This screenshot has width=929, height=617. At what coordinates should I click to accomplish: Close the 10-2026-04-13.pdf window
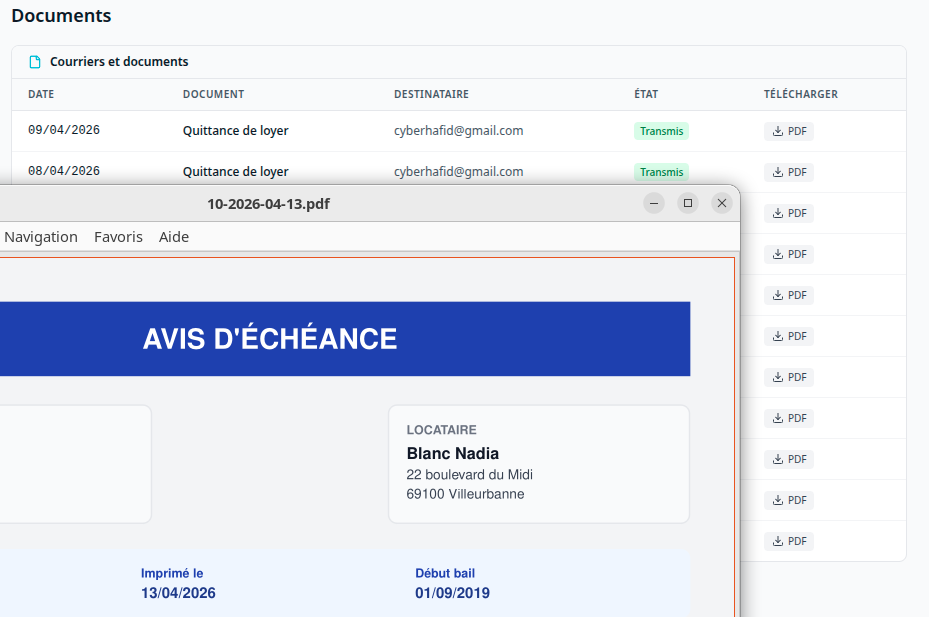tap(722, 203)
